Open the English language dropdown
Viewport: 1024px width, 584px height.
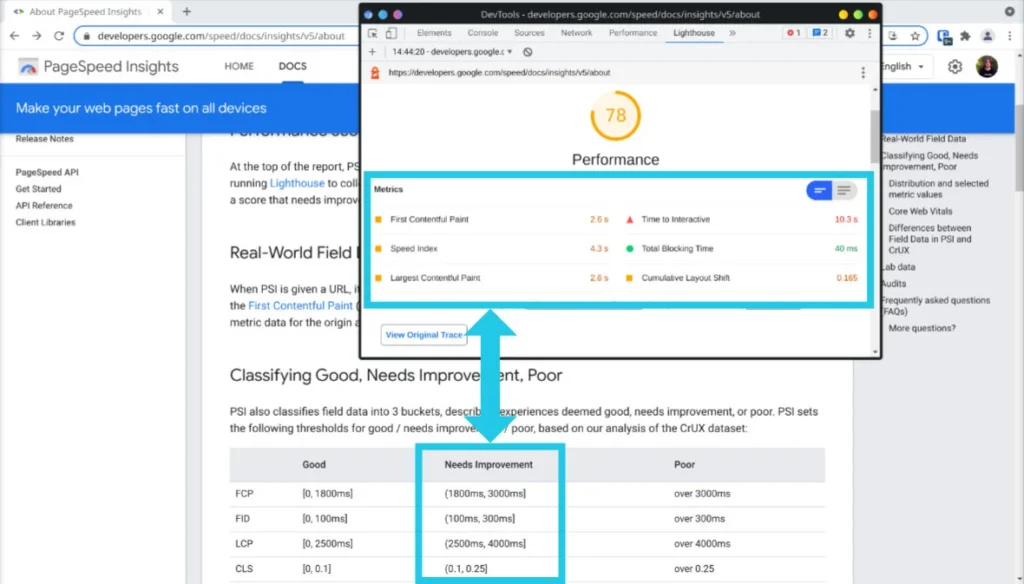(903, 67)
